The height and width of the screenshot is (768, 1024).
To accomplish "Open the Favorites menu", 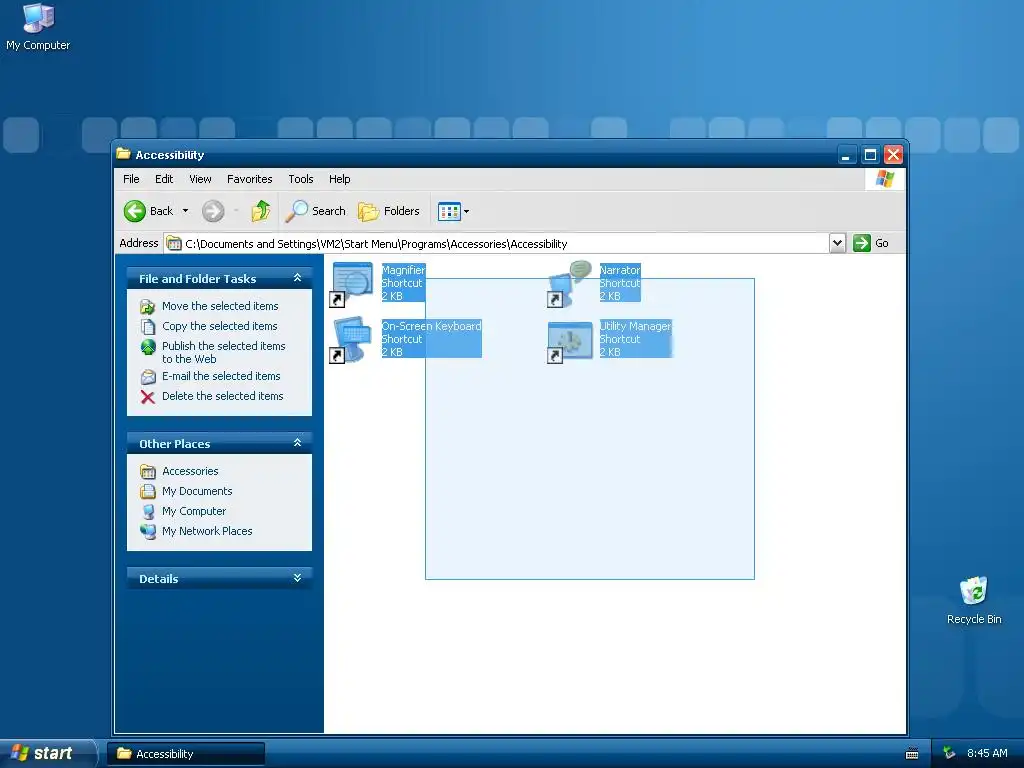I will pyautogui.click(x=249, y=179).
